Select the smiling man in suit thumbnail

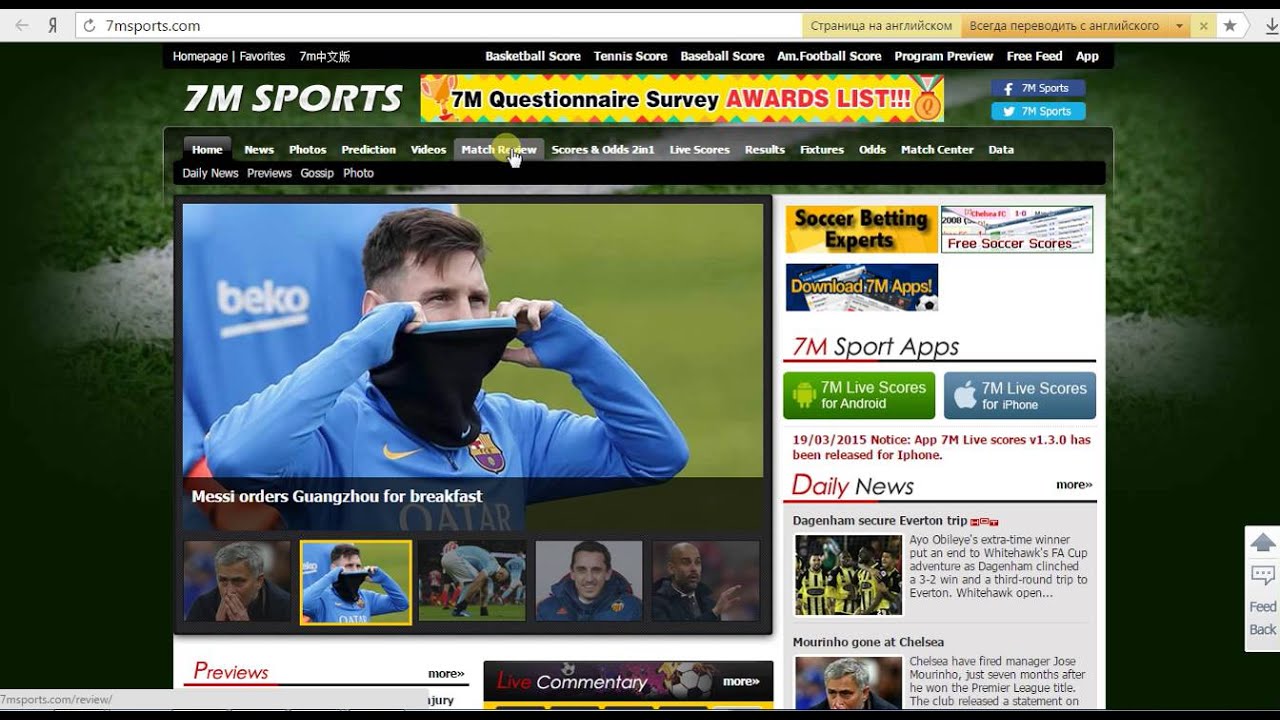click(x=589, y=581)
